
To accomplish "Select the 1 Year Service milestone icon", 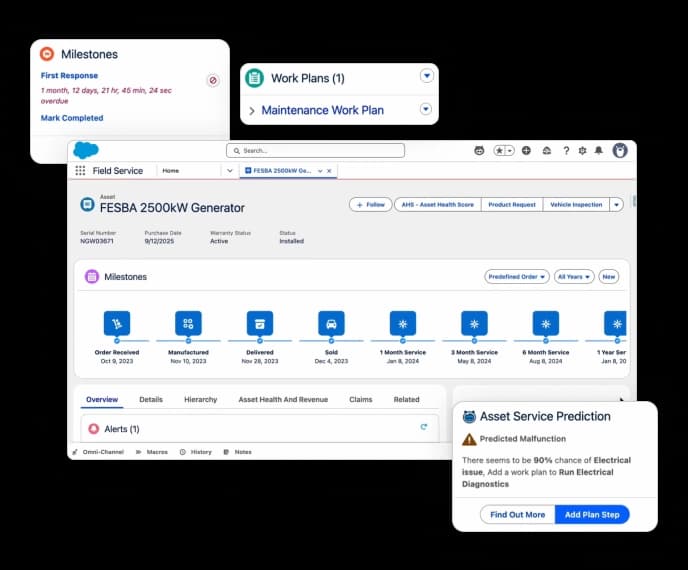I will (615, 324).
